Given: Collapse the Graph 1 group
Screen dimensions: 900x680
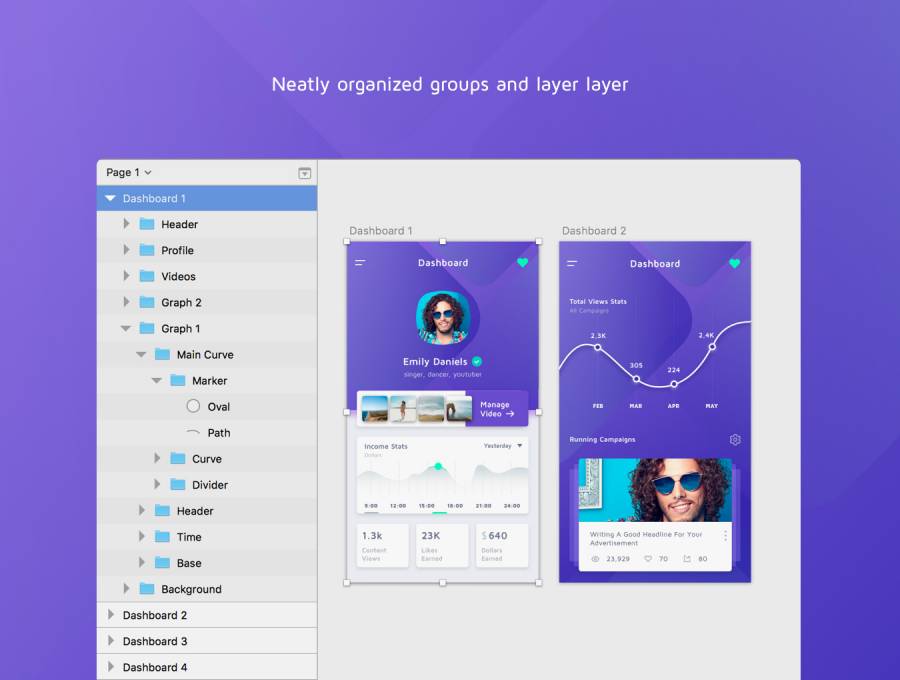Looking at the screenshot, I should pyautogui.click(x=126, y=328).
